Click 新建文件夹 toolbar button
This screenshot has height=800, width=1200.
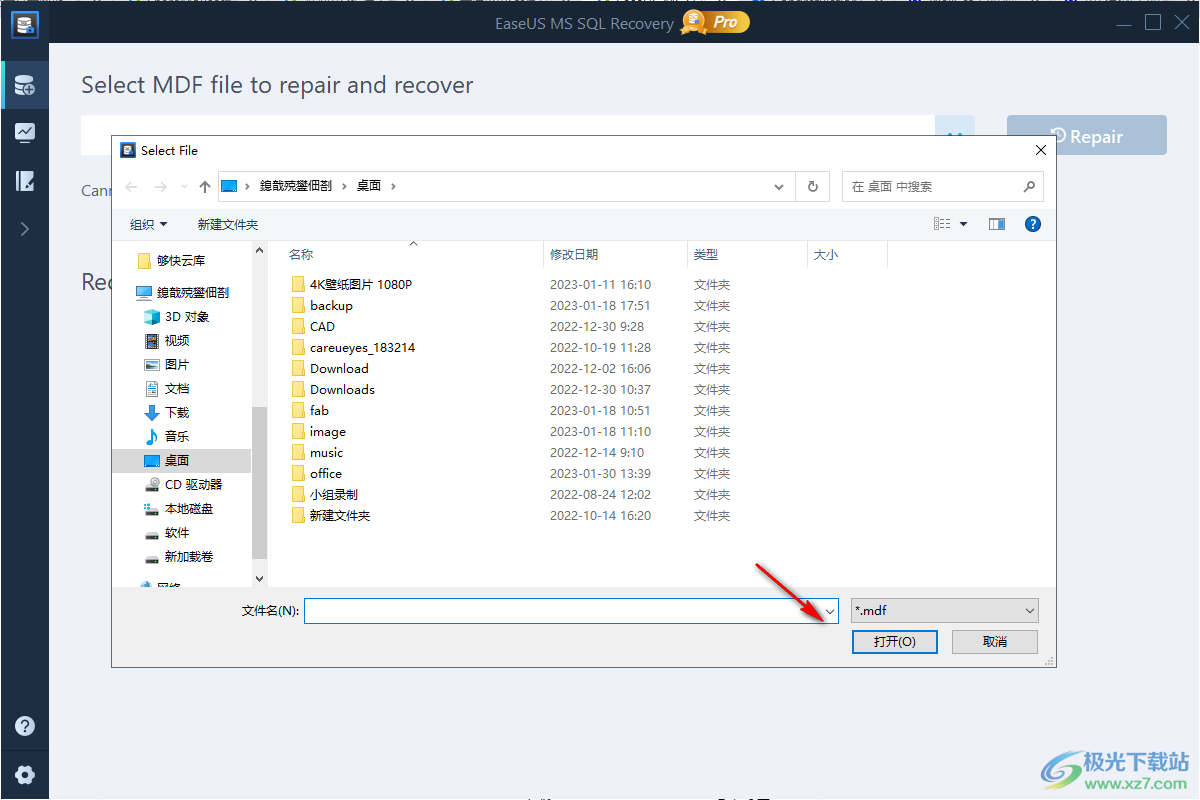coord(228,224)
